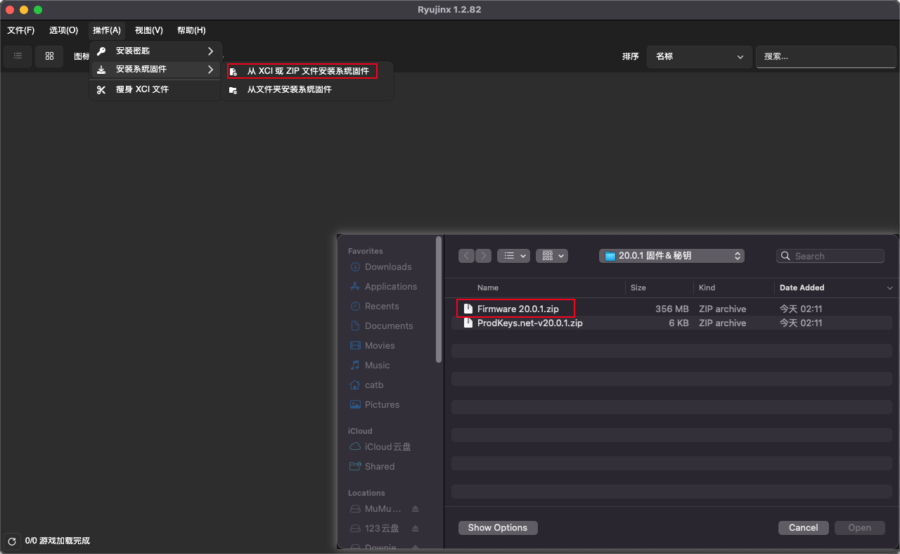Open the 帮助(H) menu
This screenshot has width=900, height=554.
[191, 30]
